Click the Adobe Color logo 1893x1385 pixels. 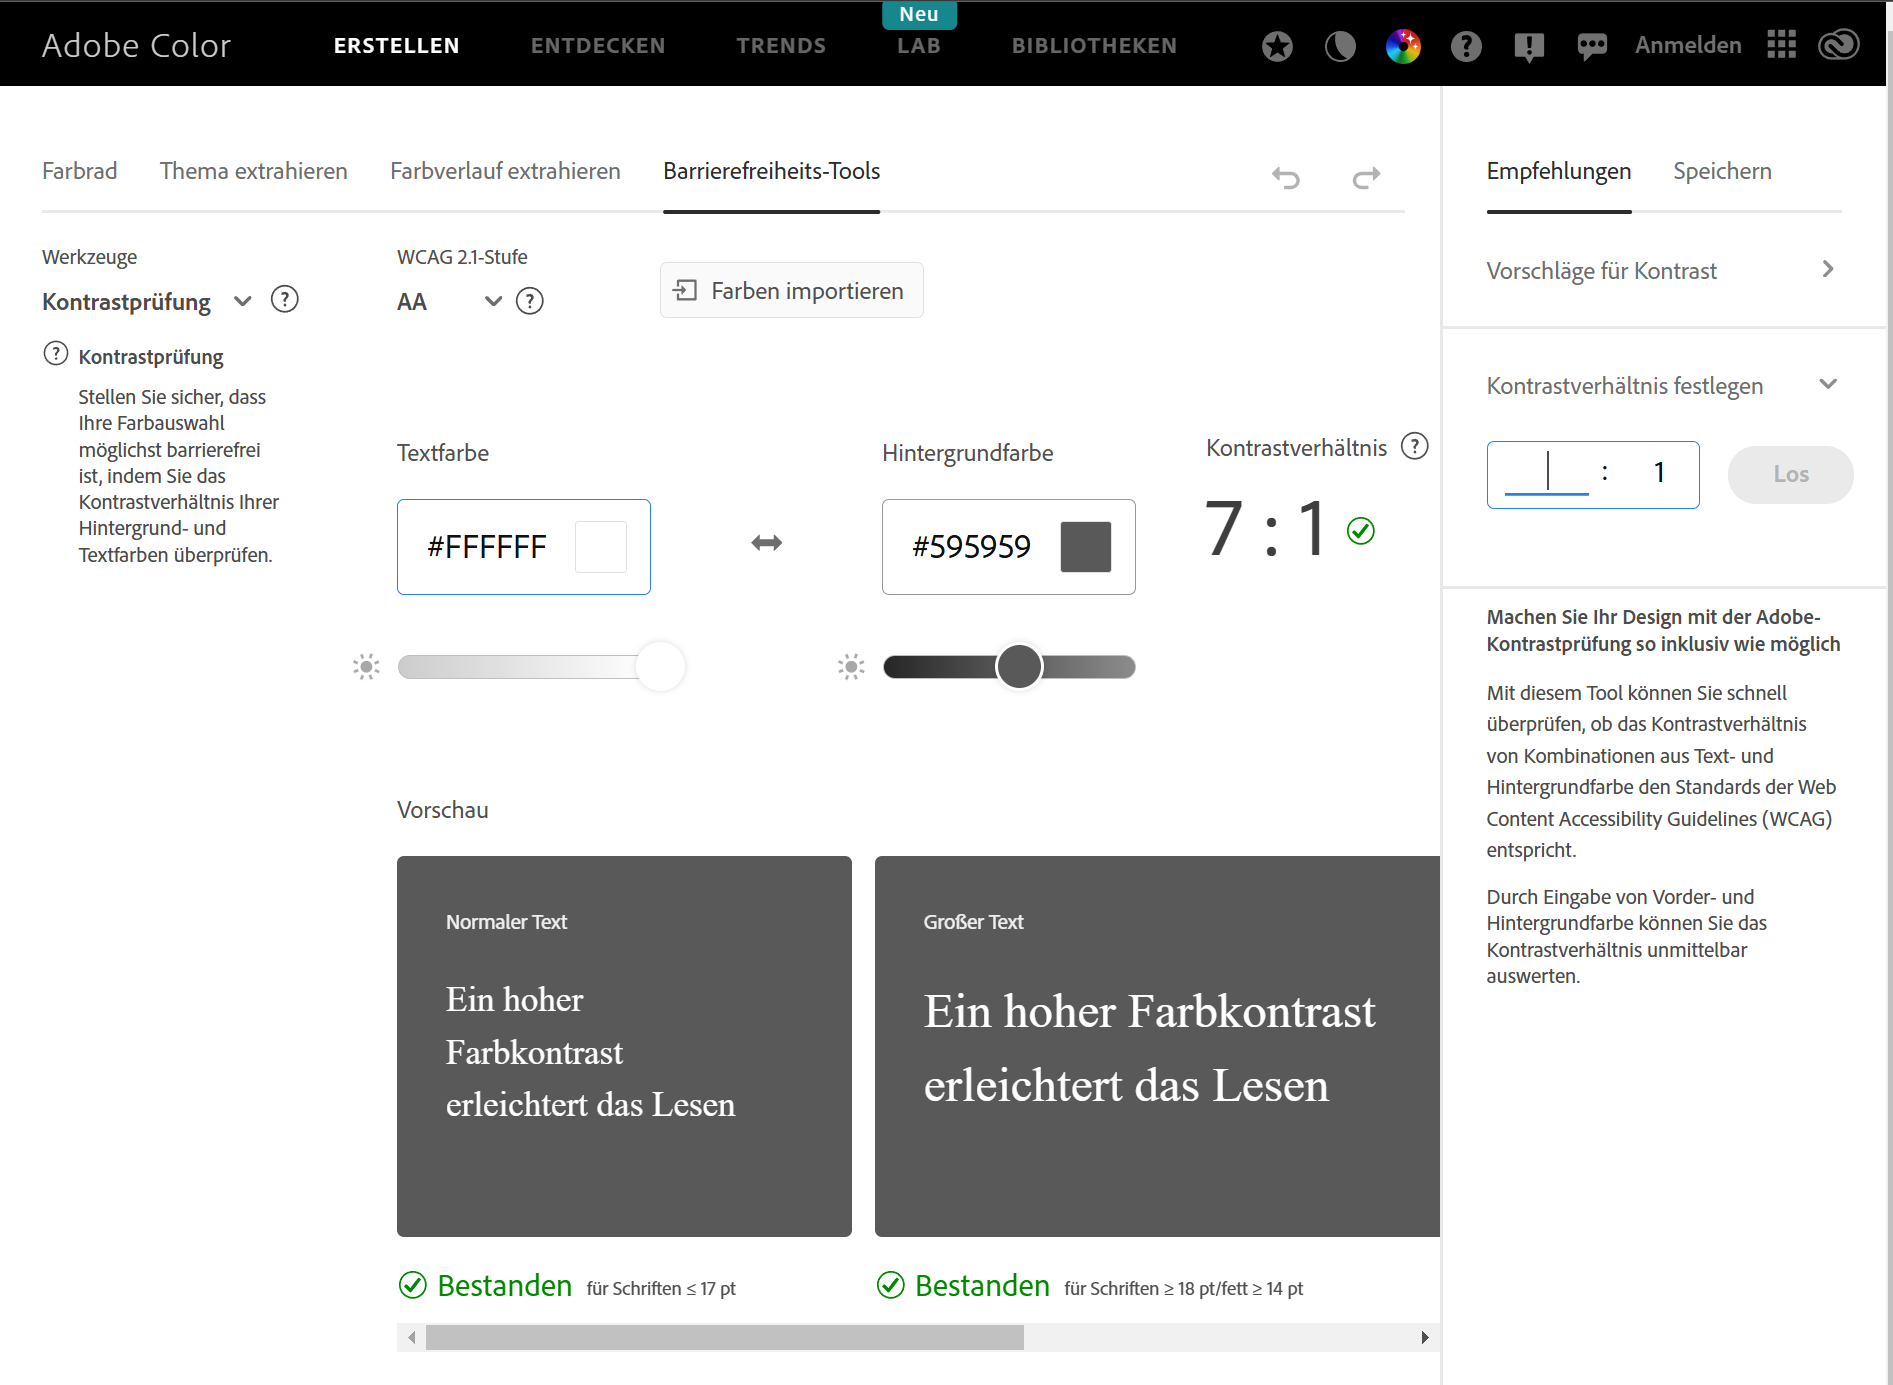(137, 45)
